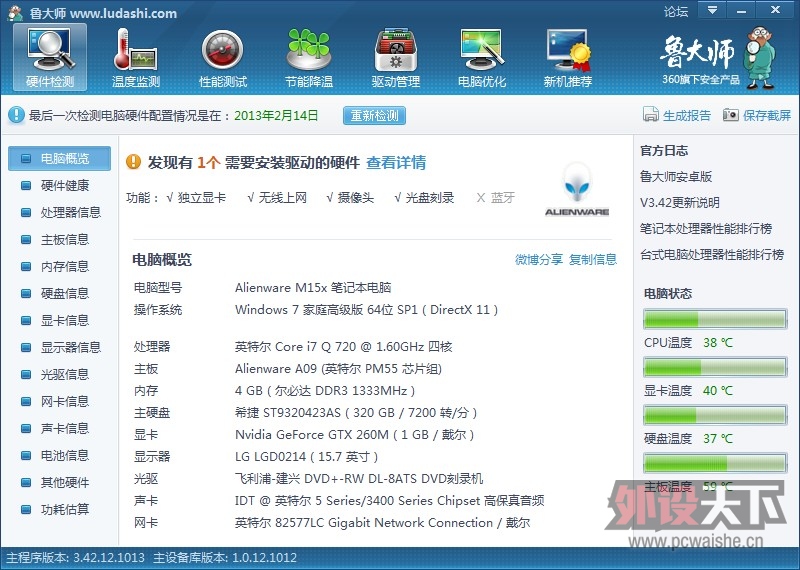Open the 温度监测 temperature monitor

(136, 57)
